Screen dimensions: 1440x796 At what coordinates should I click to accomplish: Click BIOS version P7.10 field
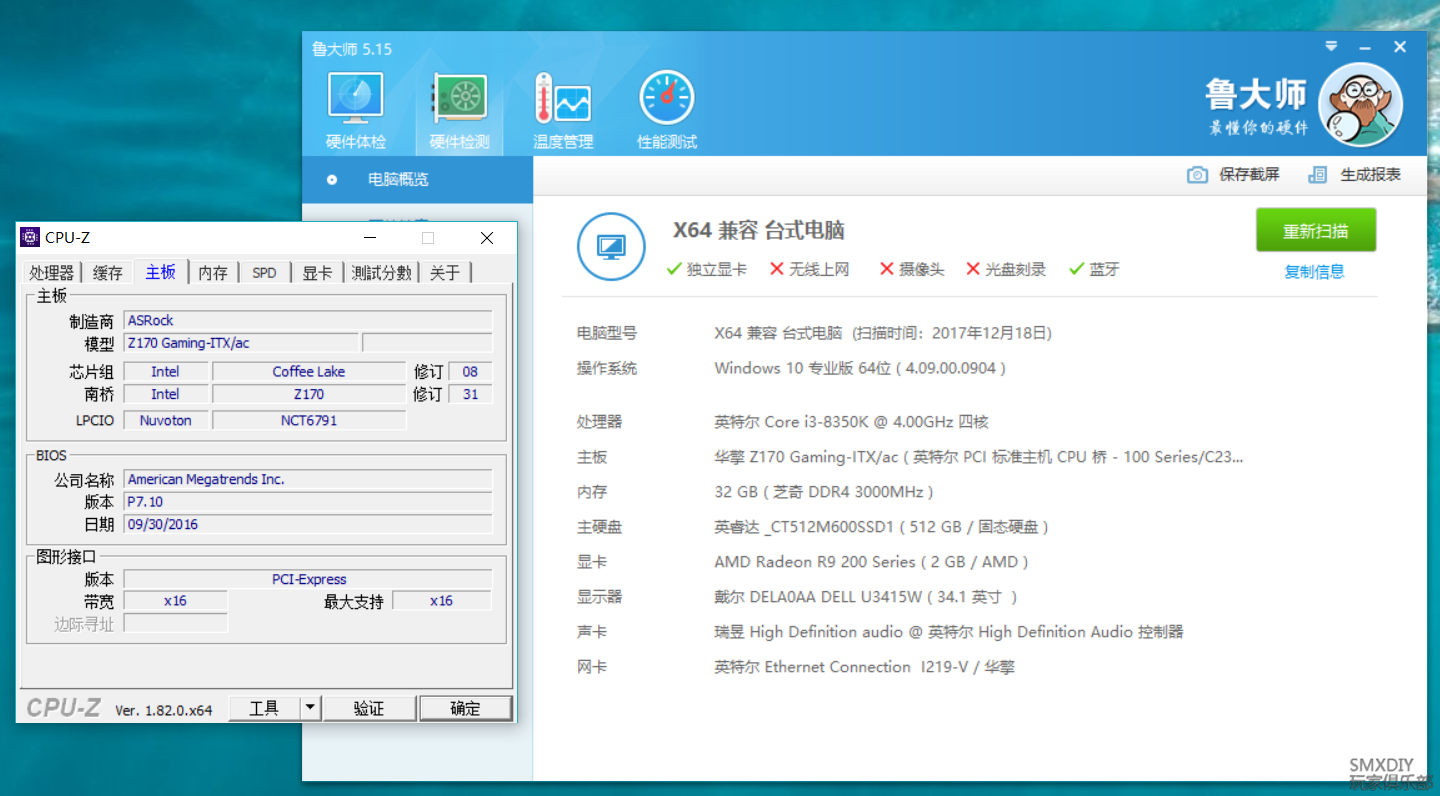point(308,501)
